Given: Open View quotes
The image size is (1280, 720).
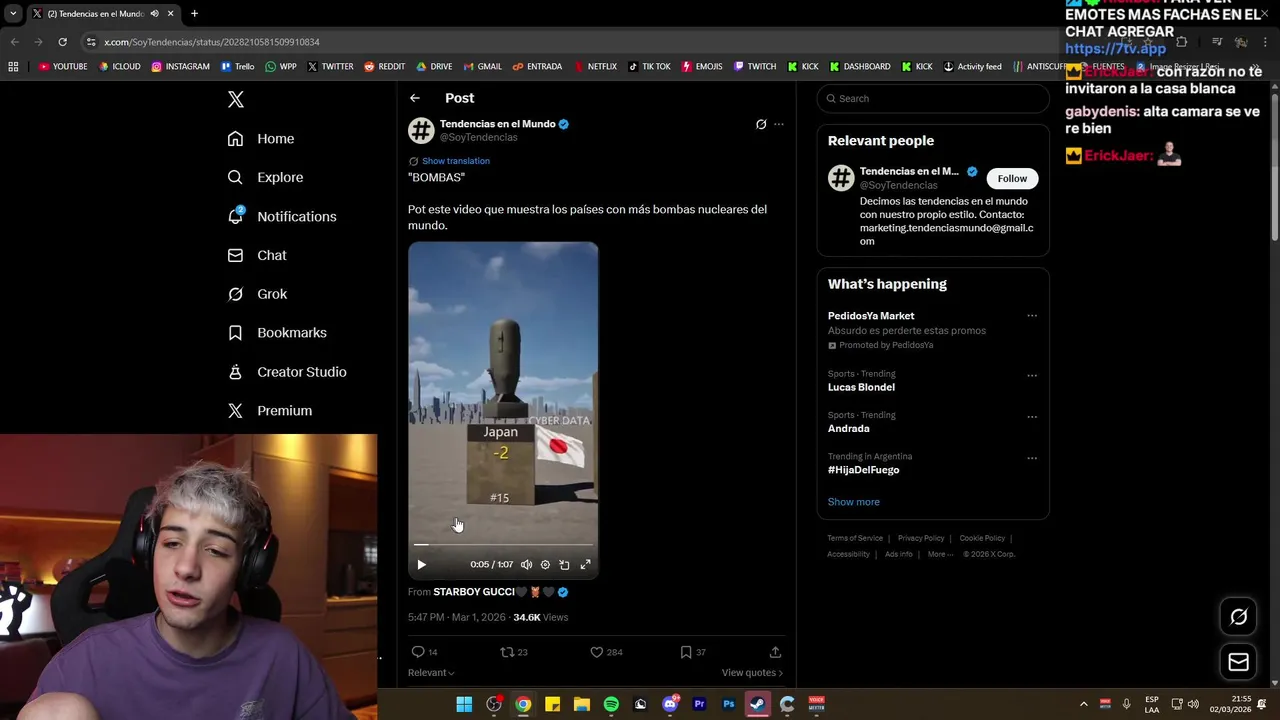Looking at the screenshot, I should (x=752, y=673).
